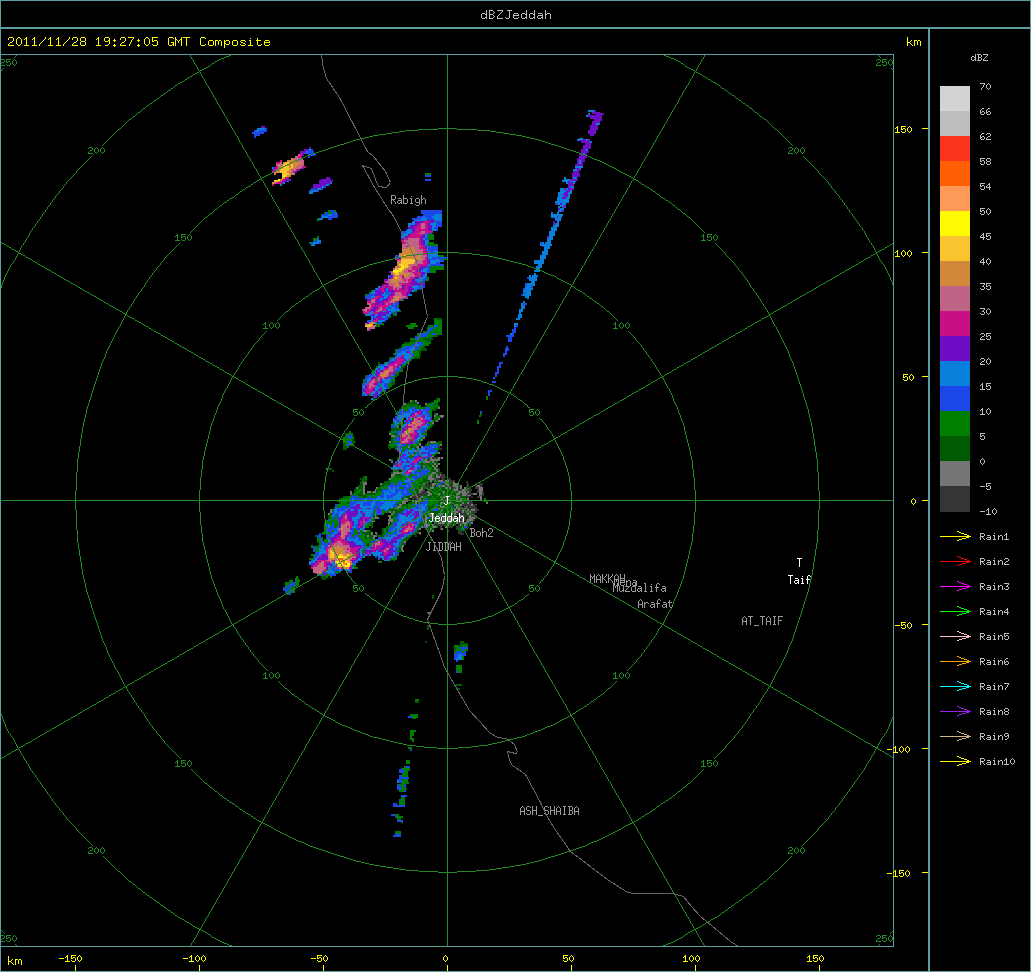Click the tan Rain9 arrow icon
This screenshot has width=1031, height=972.
pos(955,737)
